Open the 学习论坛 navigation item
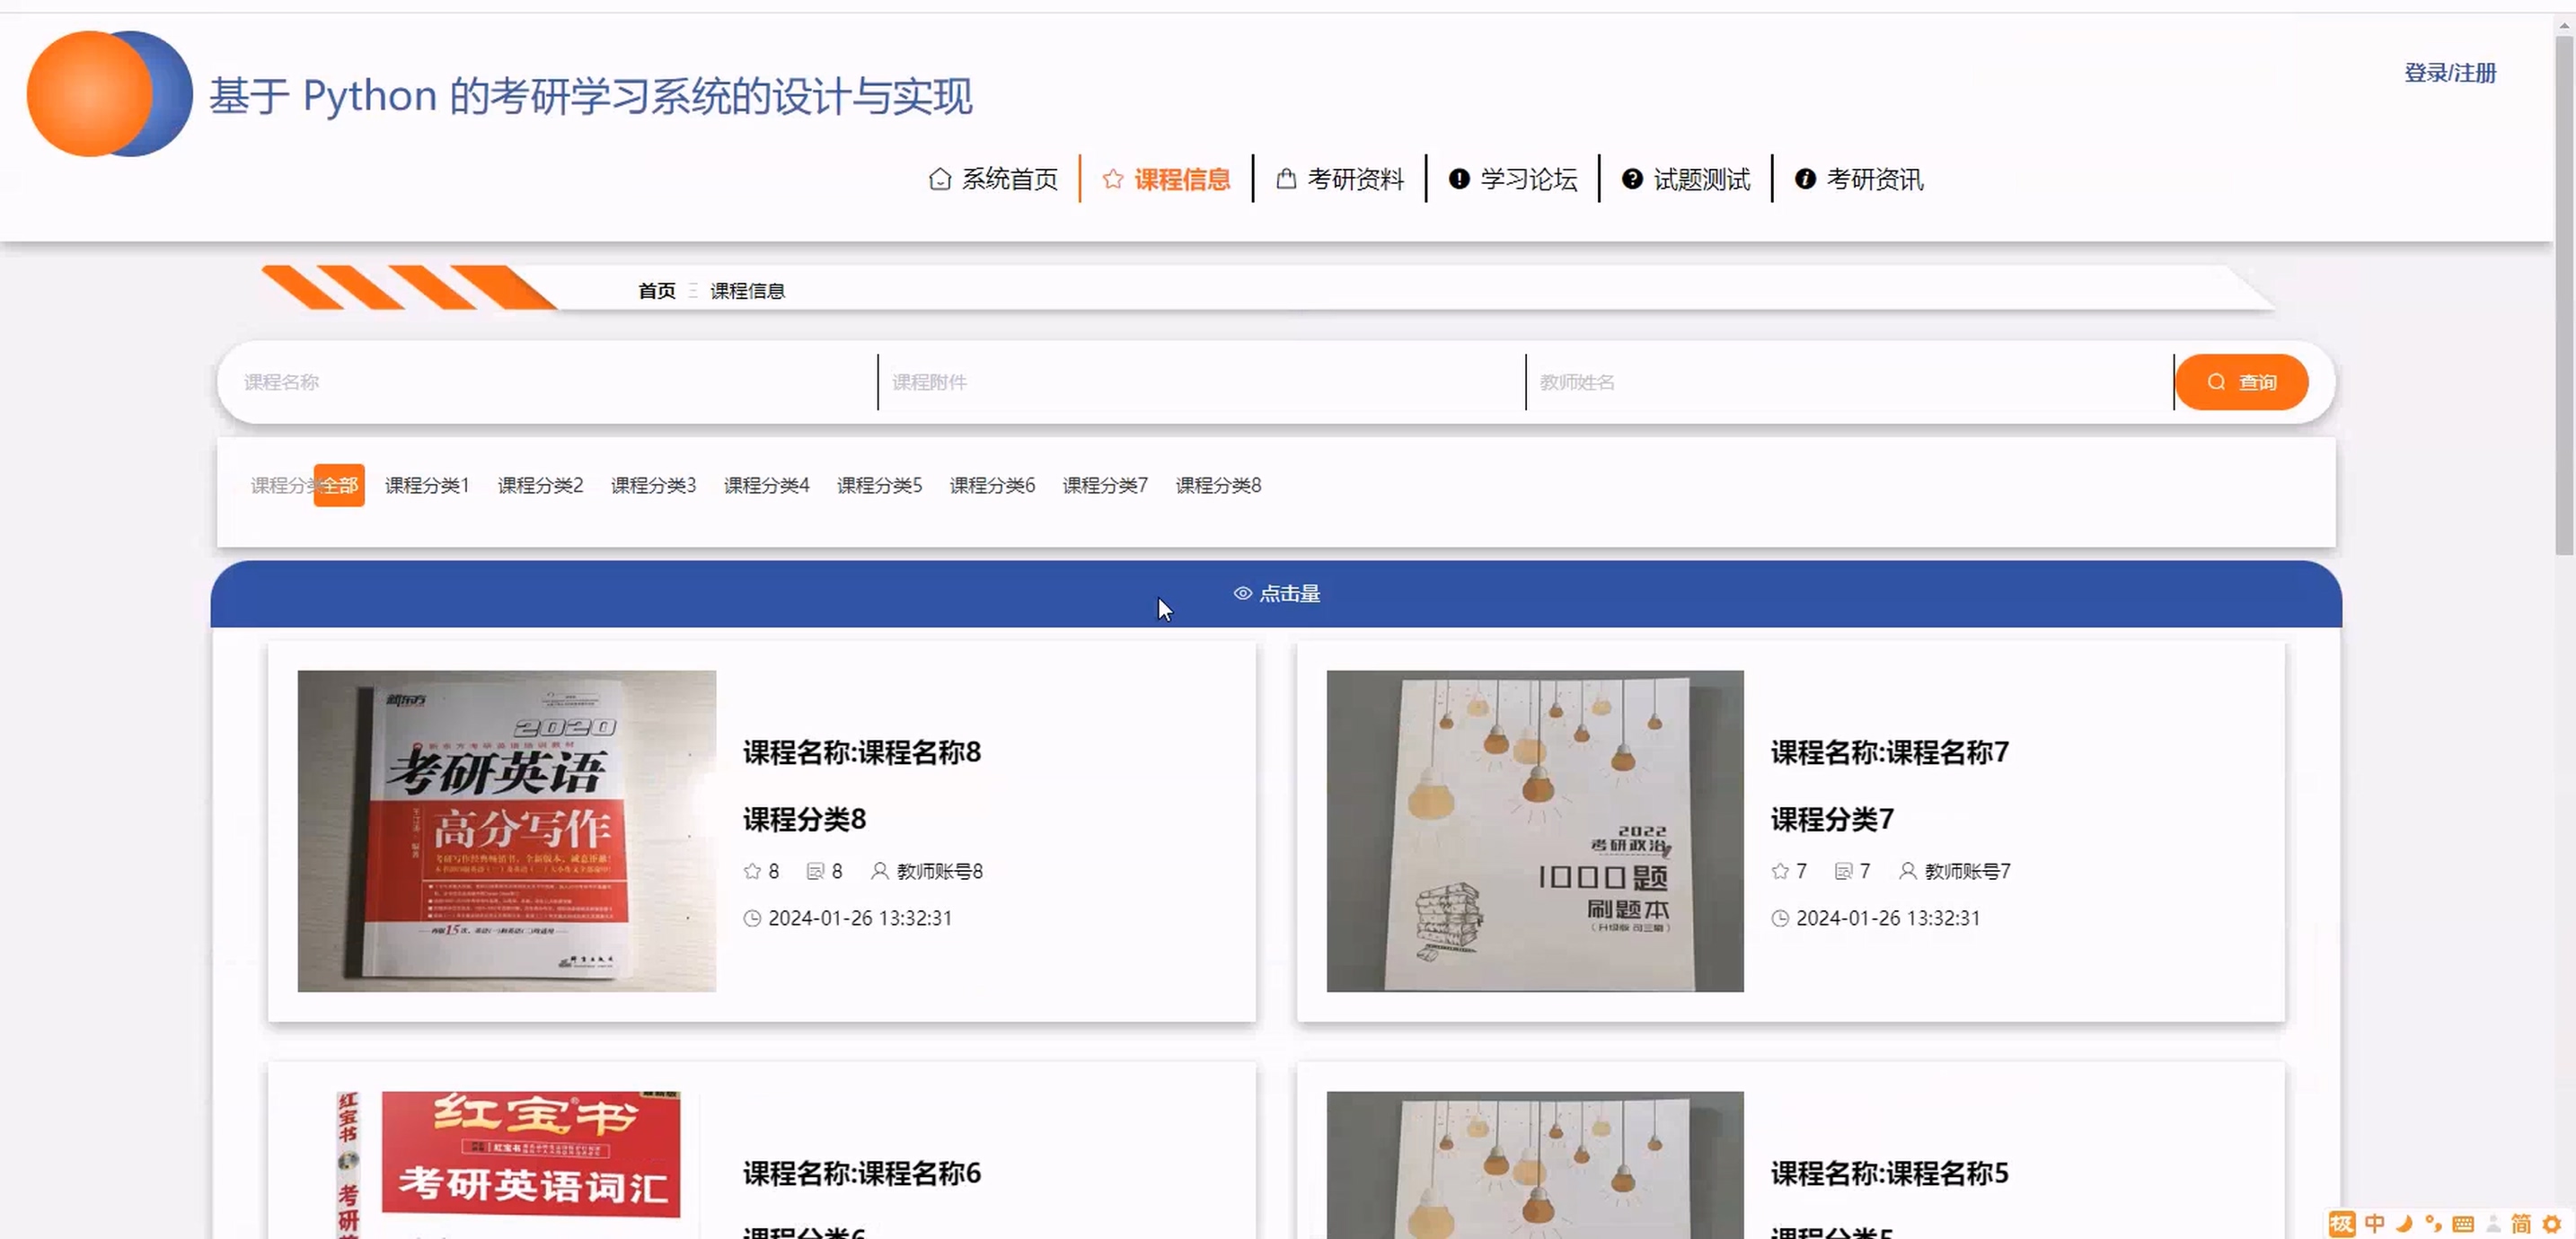This screenshot has height=1239, width=2576. (1513, 179)
